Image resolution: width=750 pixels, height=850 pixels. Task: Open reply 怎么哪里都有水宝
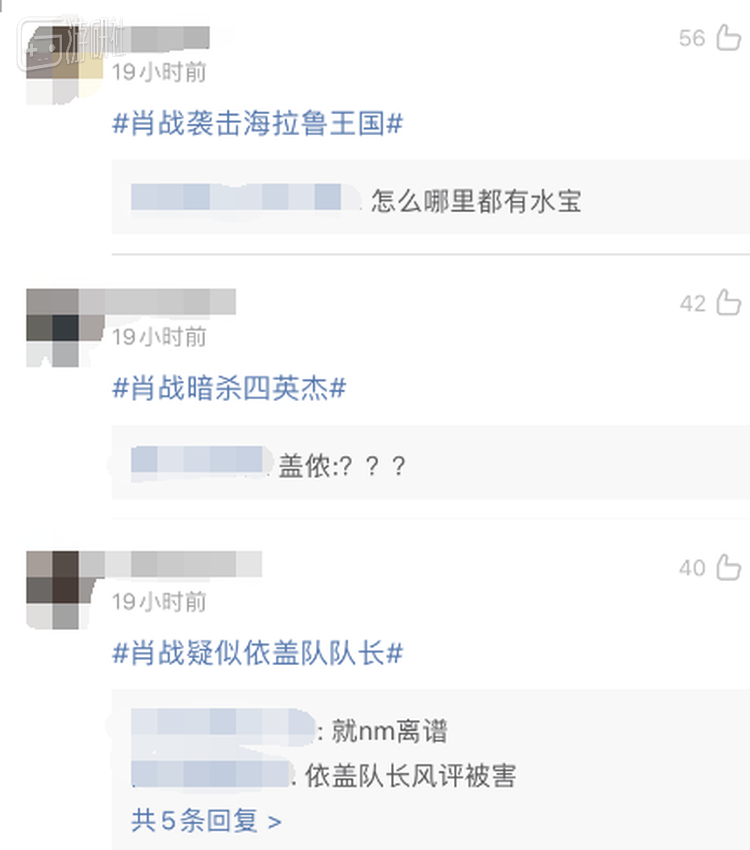tap(476, 201)
